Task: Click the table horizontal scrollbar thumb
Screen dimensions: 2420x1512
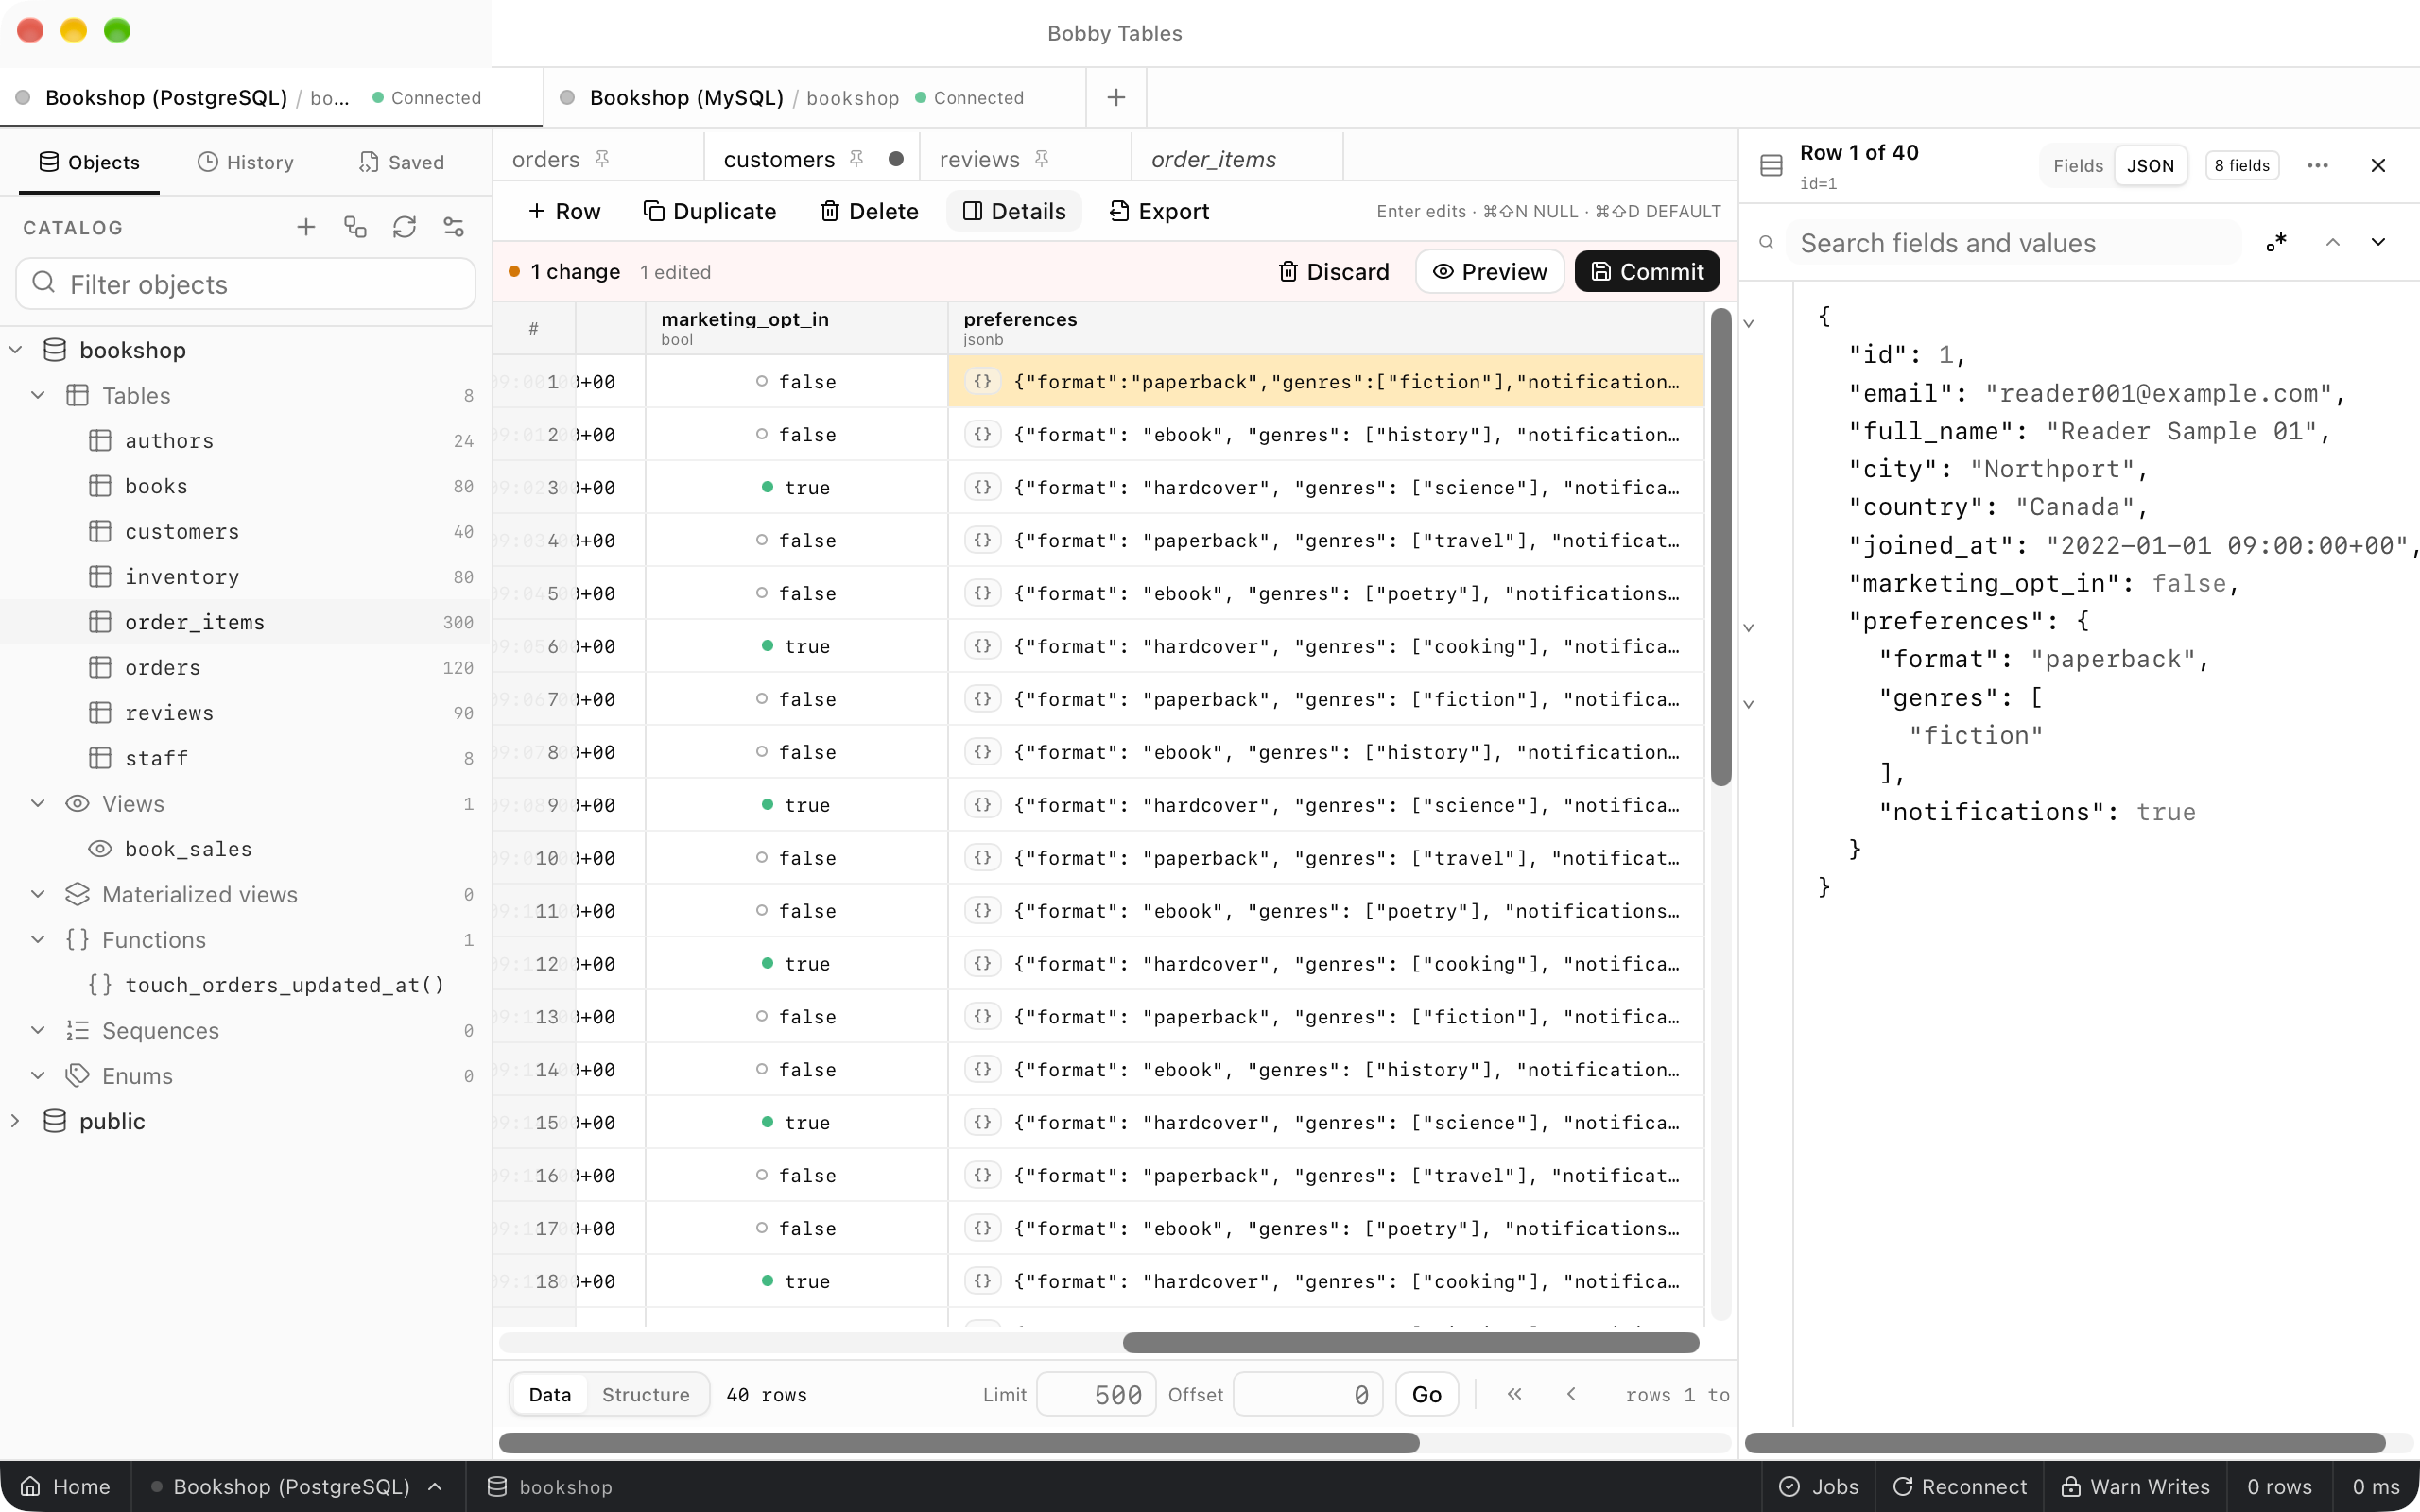Action: [x=1411, y=1342]
